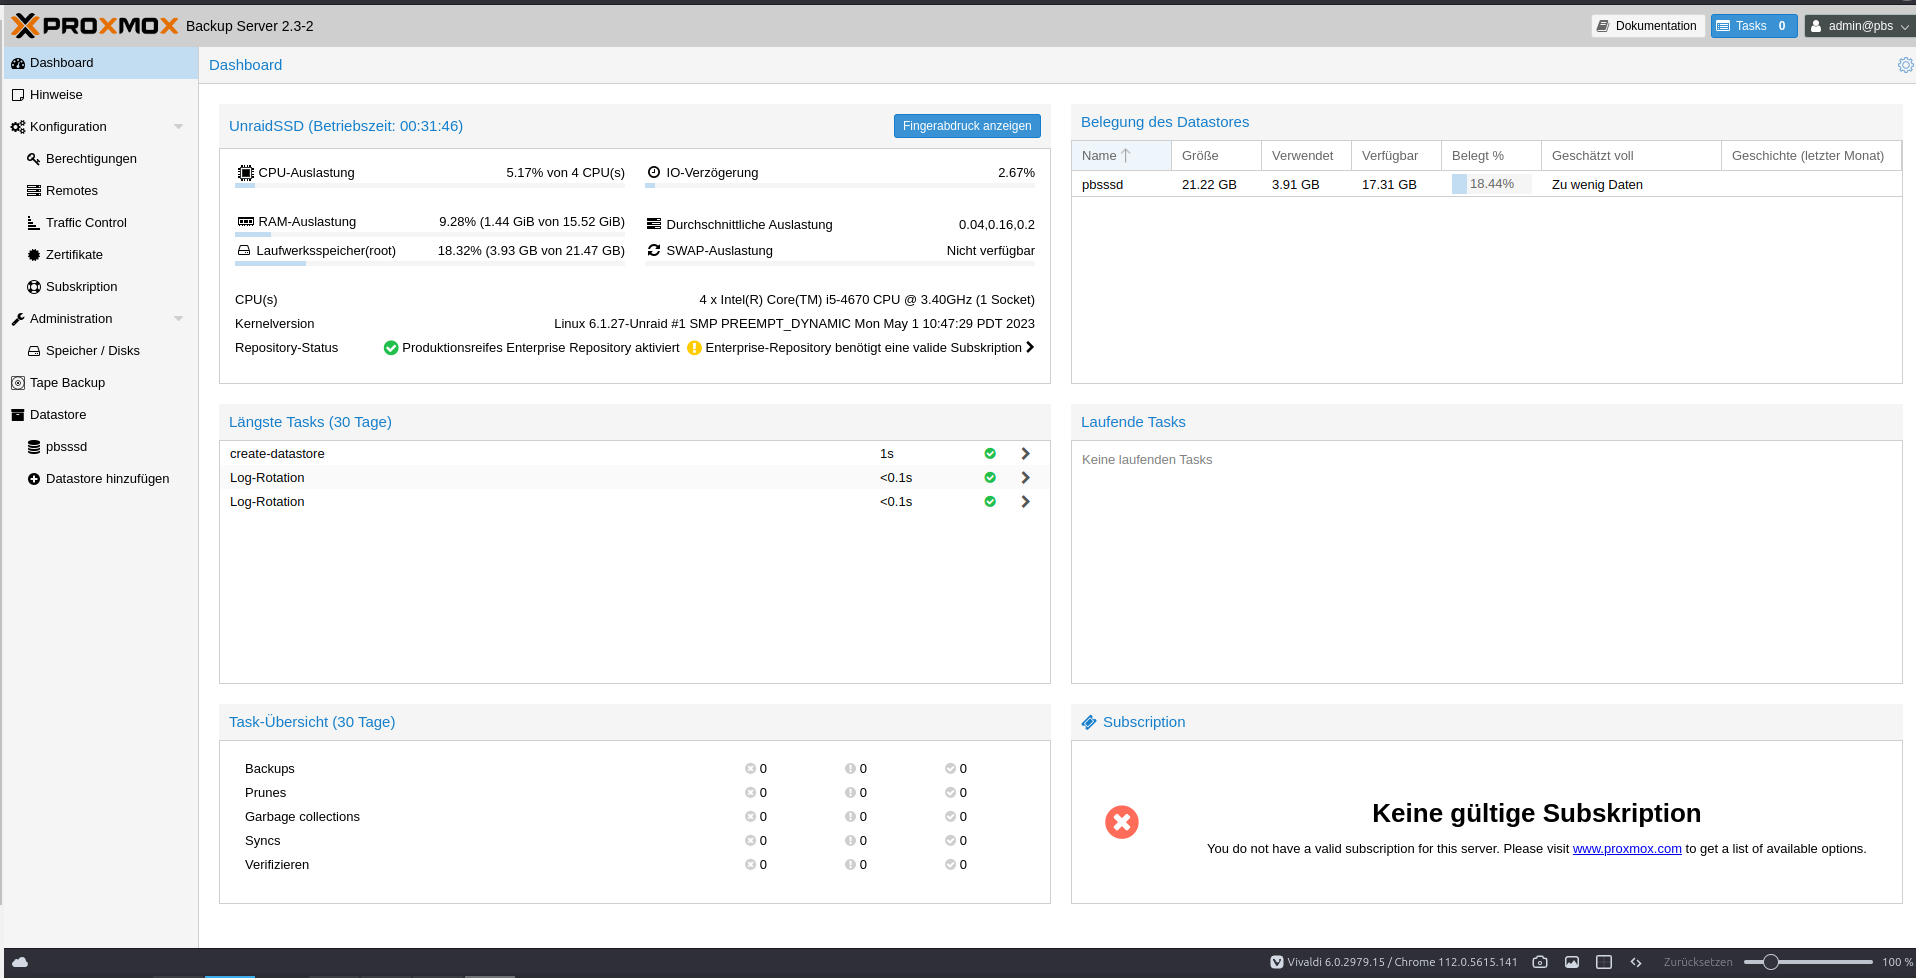1916x978 pixels.
Task: Click the Vivaldi cloud sync icon
Action: coord(20,962)
